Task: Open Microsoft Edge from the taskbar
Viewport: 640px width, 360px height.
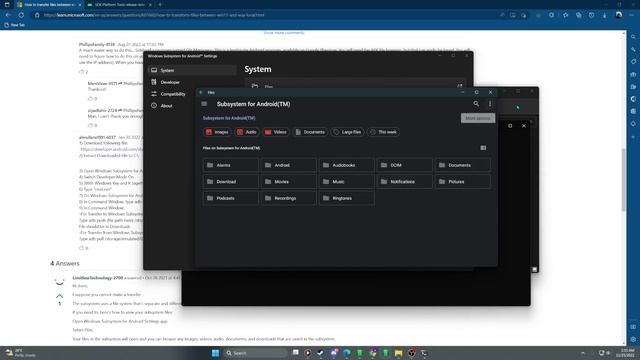Action: coord(347,353)
